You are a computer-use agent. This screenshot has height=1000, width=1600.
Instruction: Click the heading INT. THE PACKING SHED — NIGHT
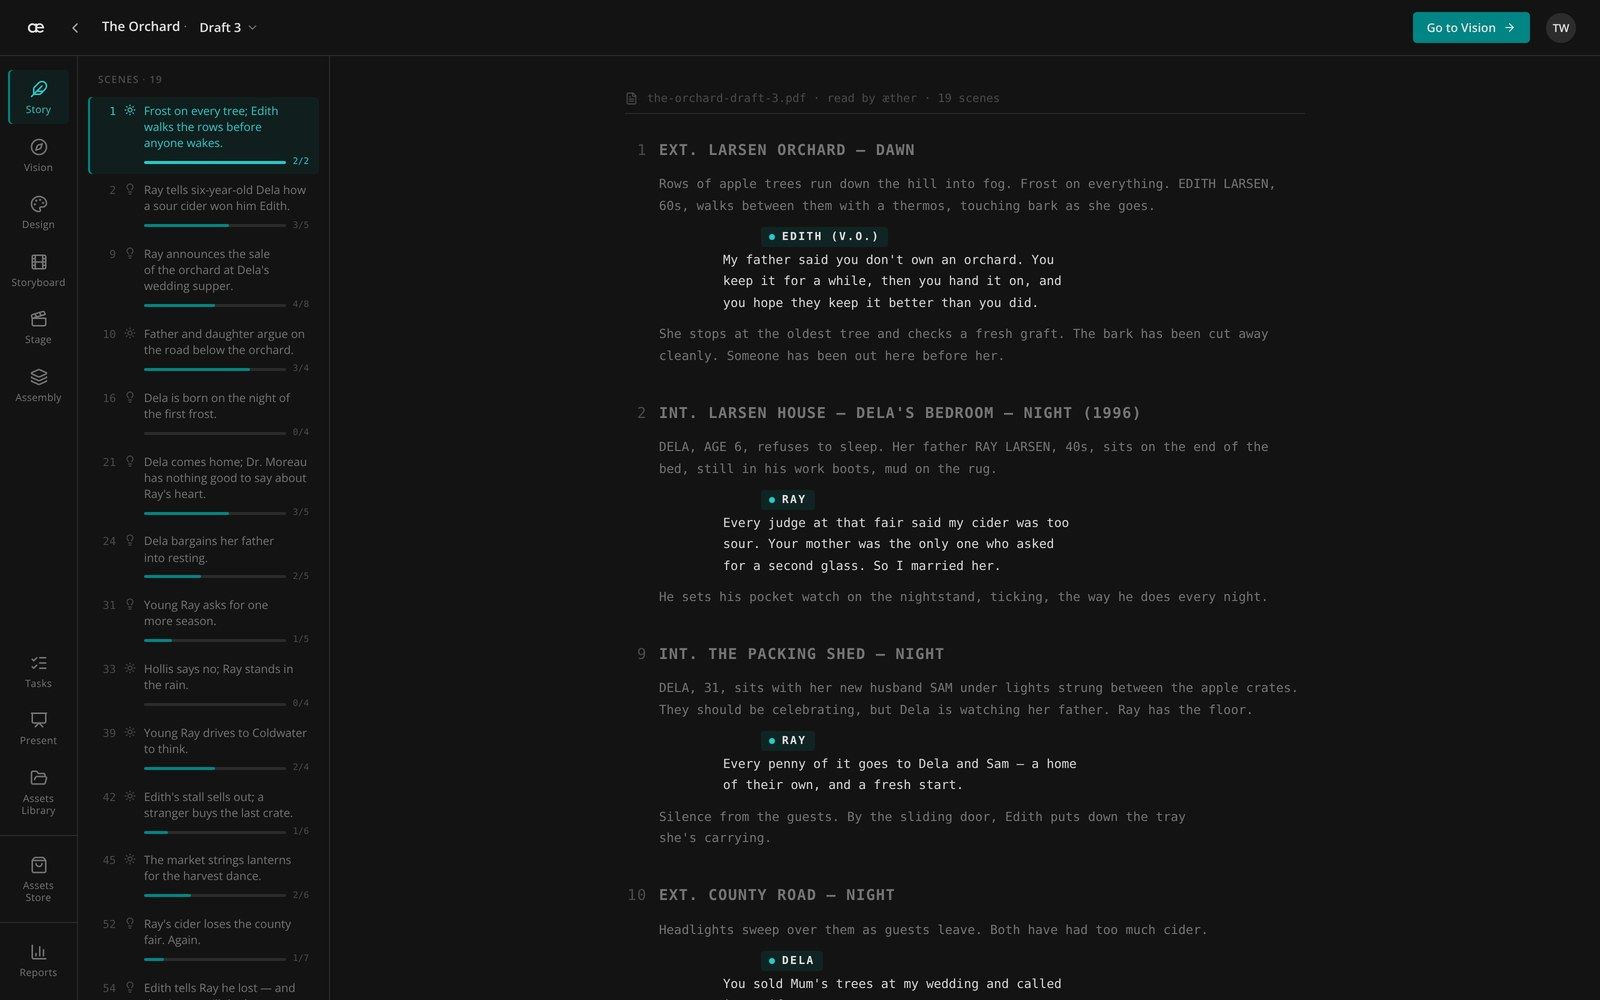click(801, 654)
